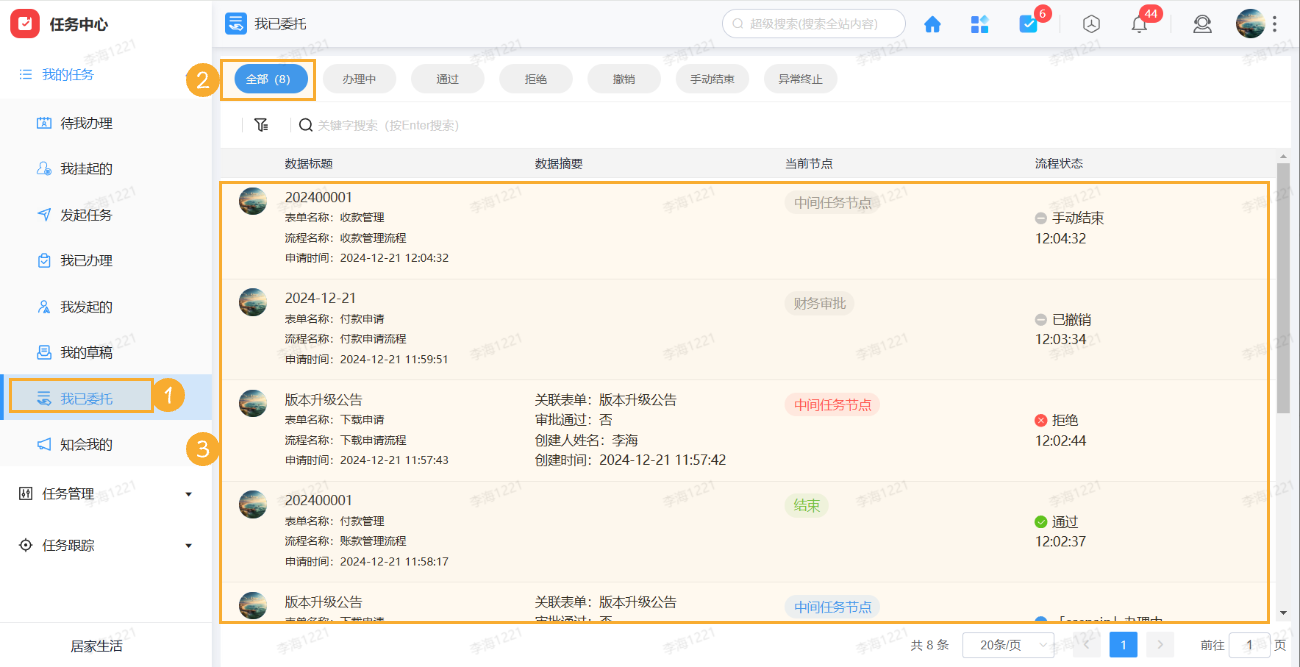The image size is (1300, 667).
Task: Select 知会我的 from the task list
Action: [x=86, y=444]
